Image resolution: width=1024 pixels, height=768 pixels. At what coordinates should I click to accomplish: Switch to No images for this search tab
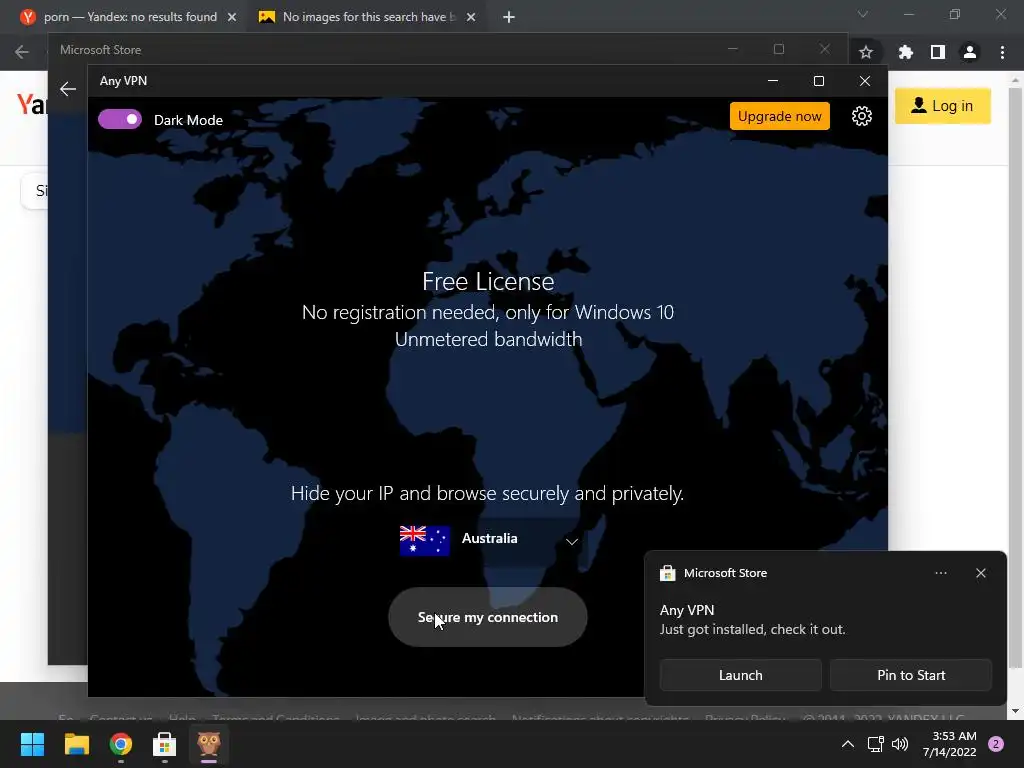366,17
